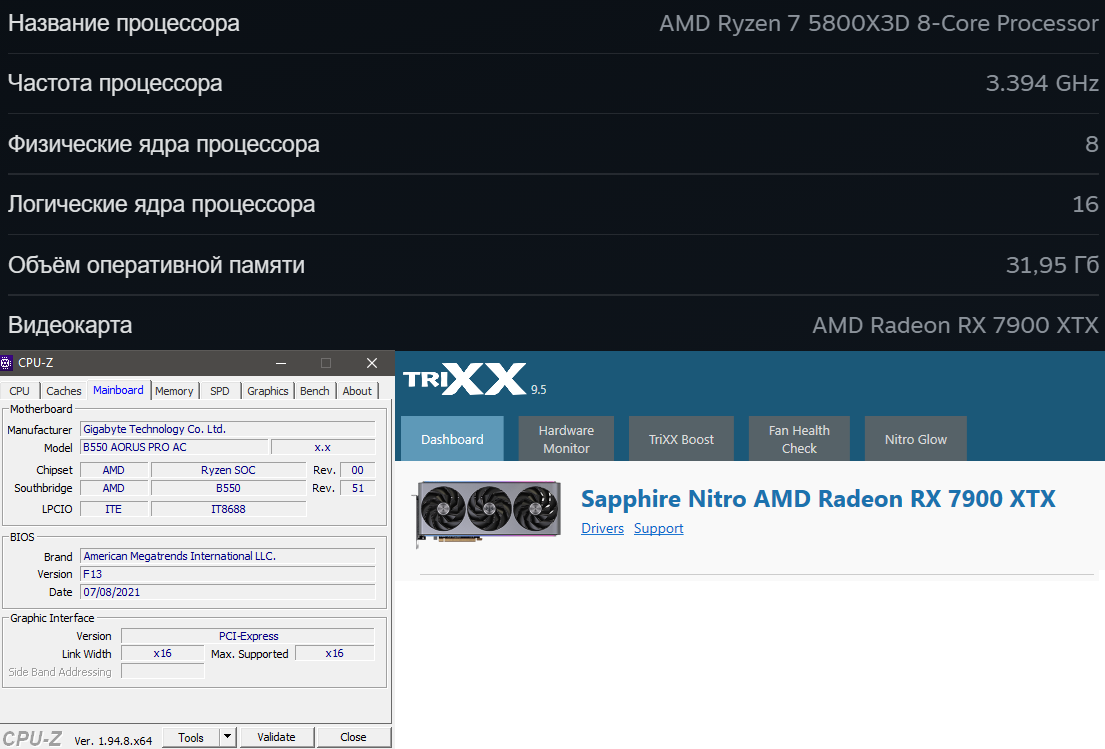Select the Dashboard tab in TRIXX

coord(452,439)
